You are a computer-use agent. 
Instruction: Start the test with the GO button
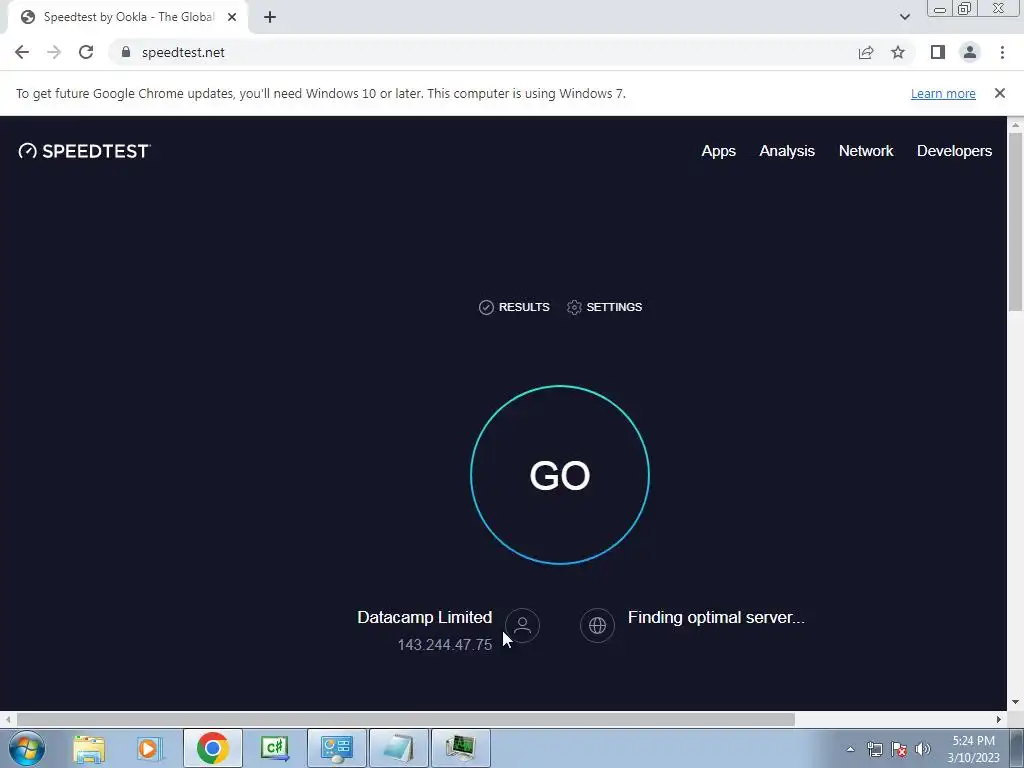point(560,475)
